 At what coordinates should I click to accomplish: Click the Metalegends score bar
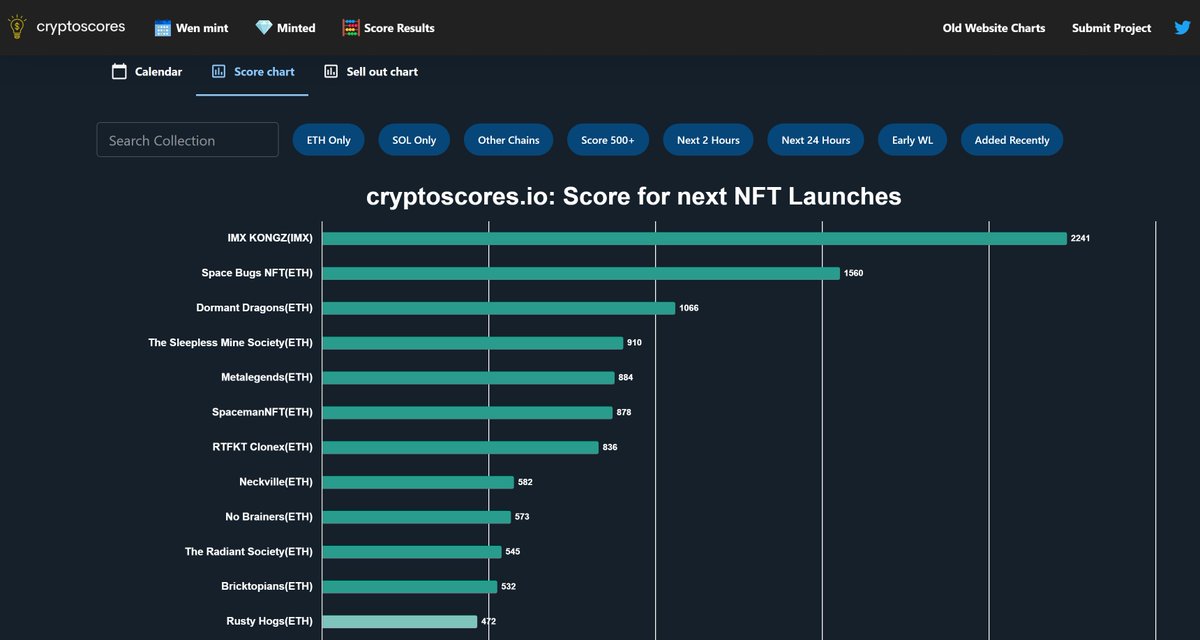click(x=468, y=377)
